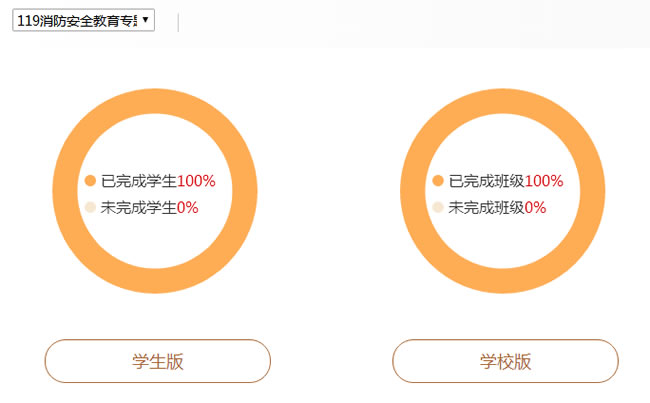This screenshot has width=650, height=403.
Task: Select the 未完成学生 legend label
Action: tap(139, 207)
